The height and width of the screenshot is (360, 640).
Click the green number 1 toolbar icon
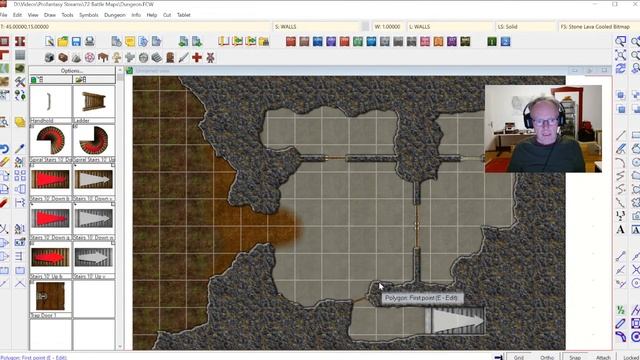pos(492,41)
